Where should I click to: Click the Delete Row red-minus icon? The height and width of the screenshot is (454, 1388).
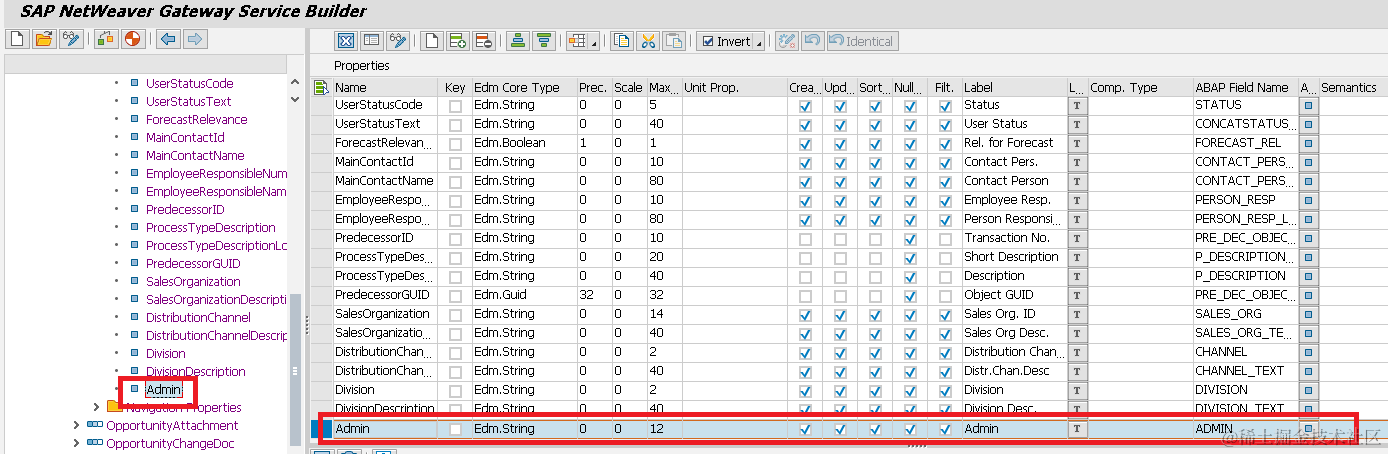coord(484,41)
